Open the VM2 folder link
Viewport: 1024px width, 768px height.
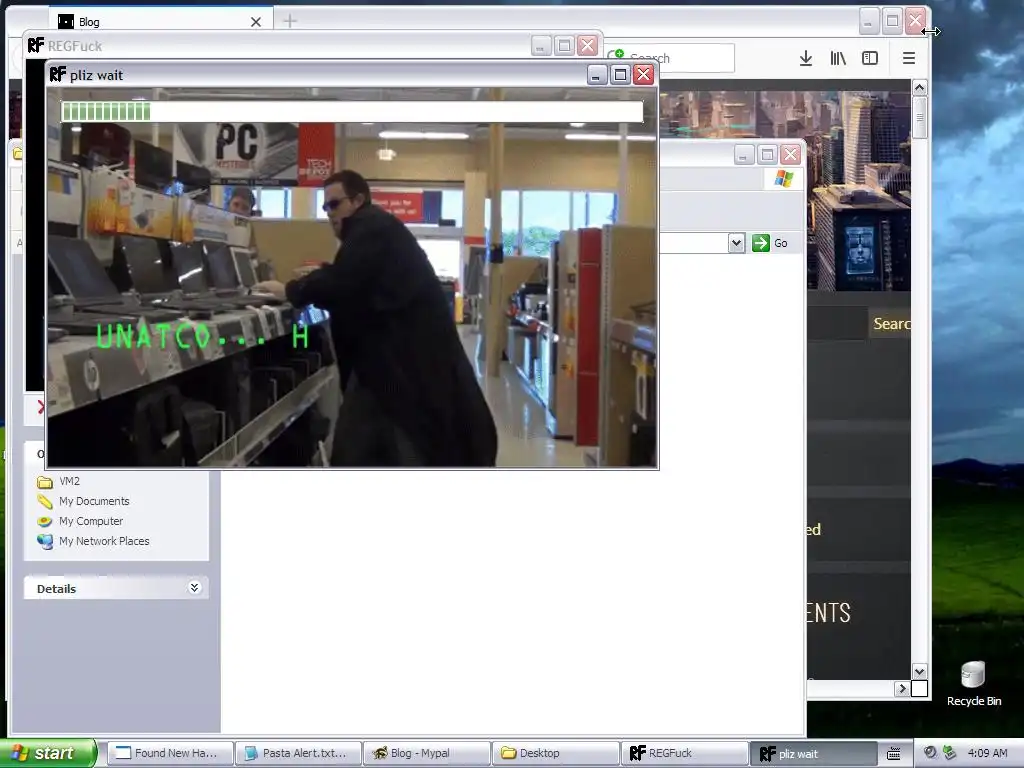tap(69, 481)
